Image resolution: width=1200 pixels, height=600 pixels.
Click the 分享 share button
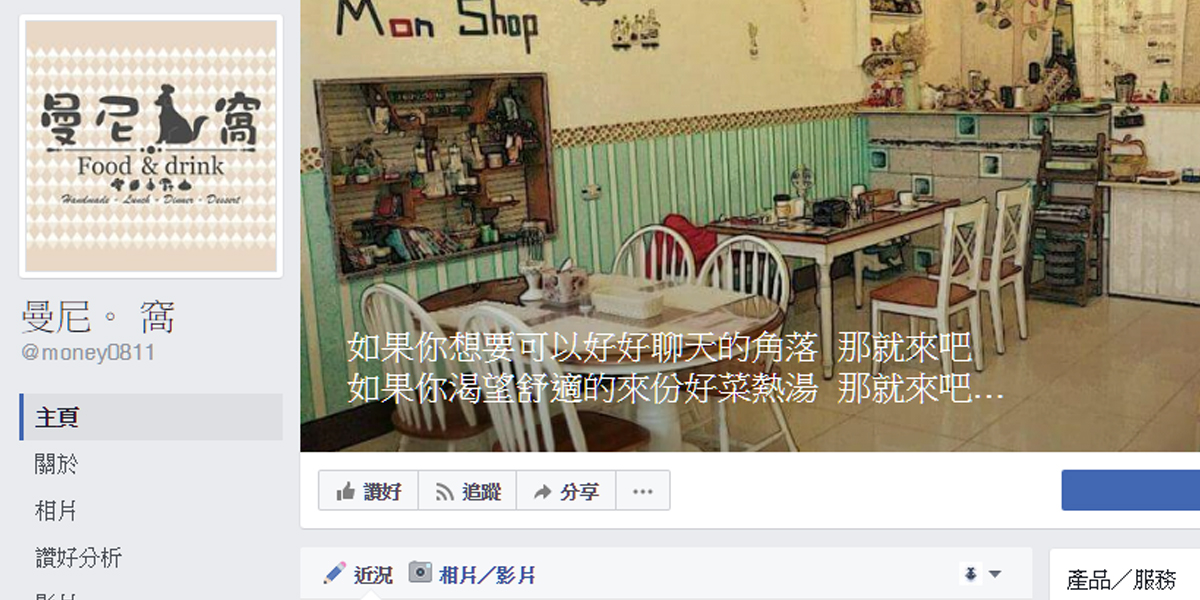[x=565, y=491]
